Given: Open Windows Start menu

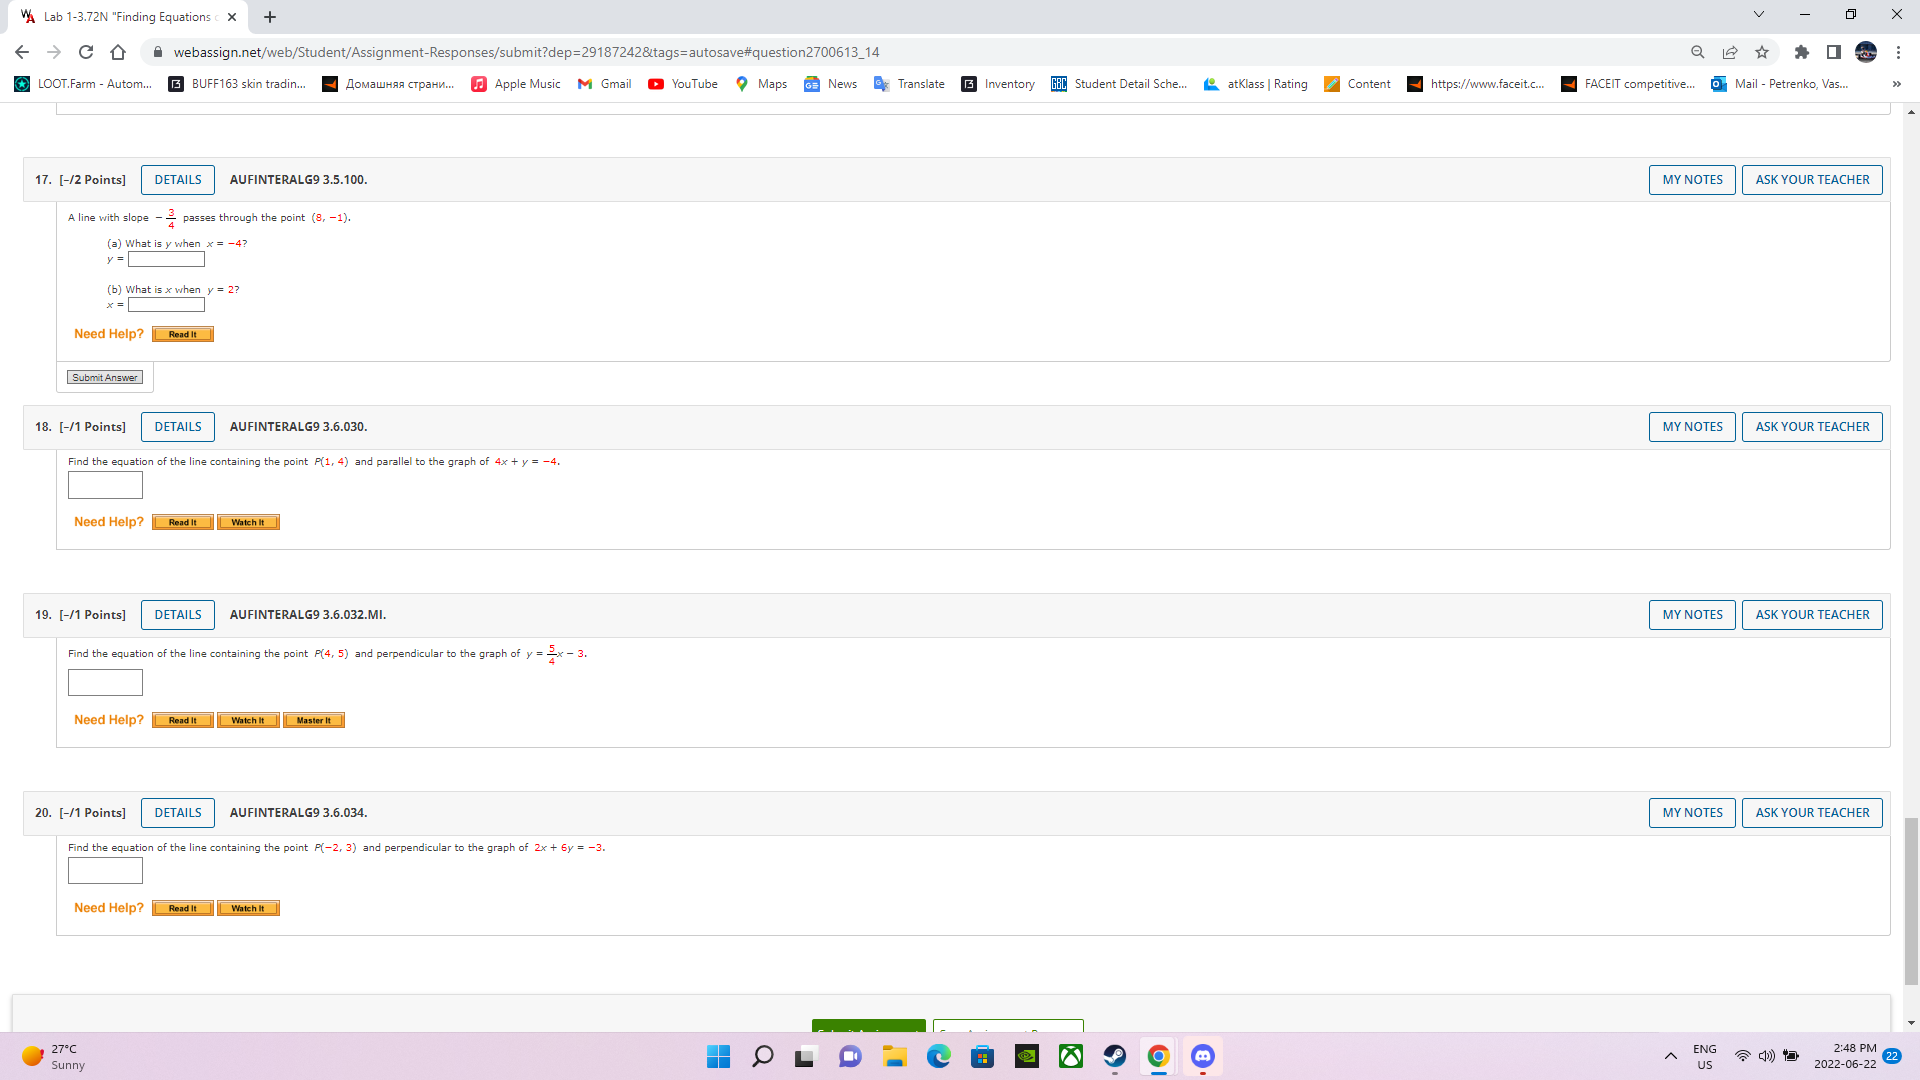Looking at the screenshot, I should pos(718,1056).
